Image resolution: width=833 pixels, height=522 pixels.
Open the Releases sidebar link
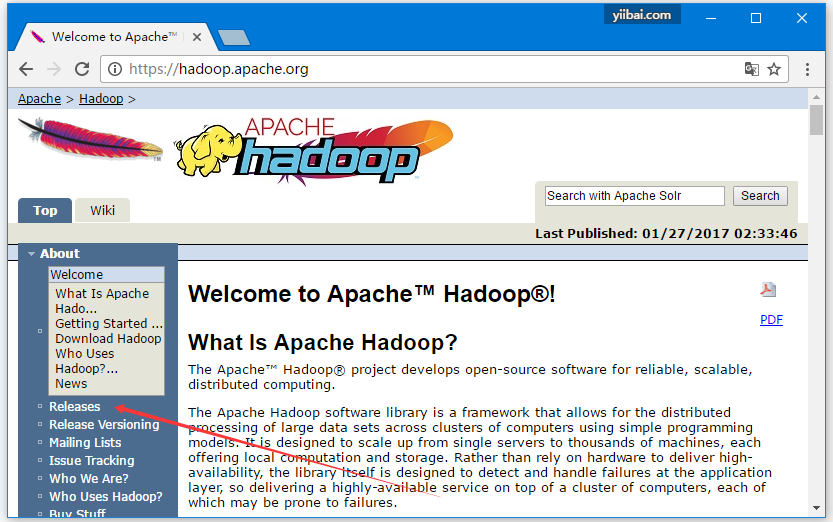click(75, 407)
